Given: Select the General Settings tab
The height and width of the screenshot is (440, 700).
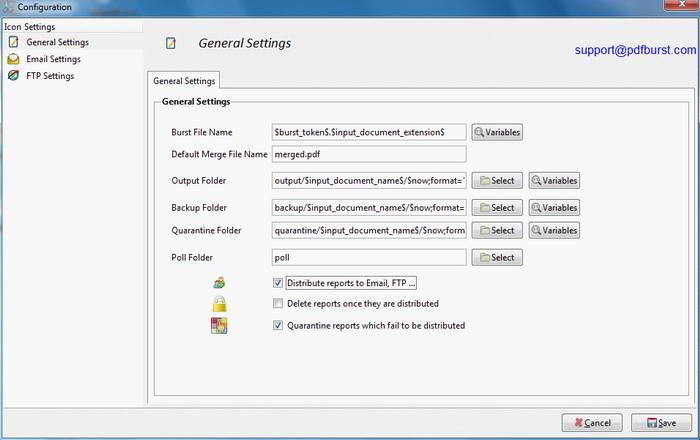Looking at the screenshot, I should coord(183,81).
